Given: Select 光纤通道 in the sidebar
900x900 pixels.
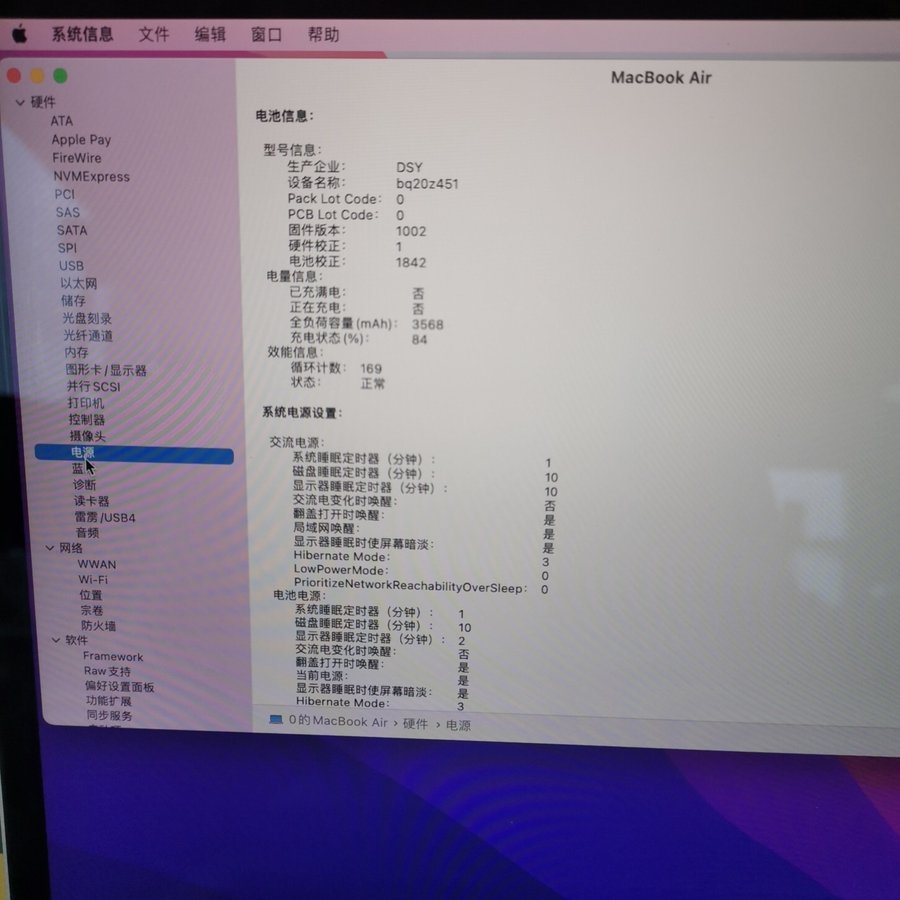Looking at the screenshot, I should 88,335.
